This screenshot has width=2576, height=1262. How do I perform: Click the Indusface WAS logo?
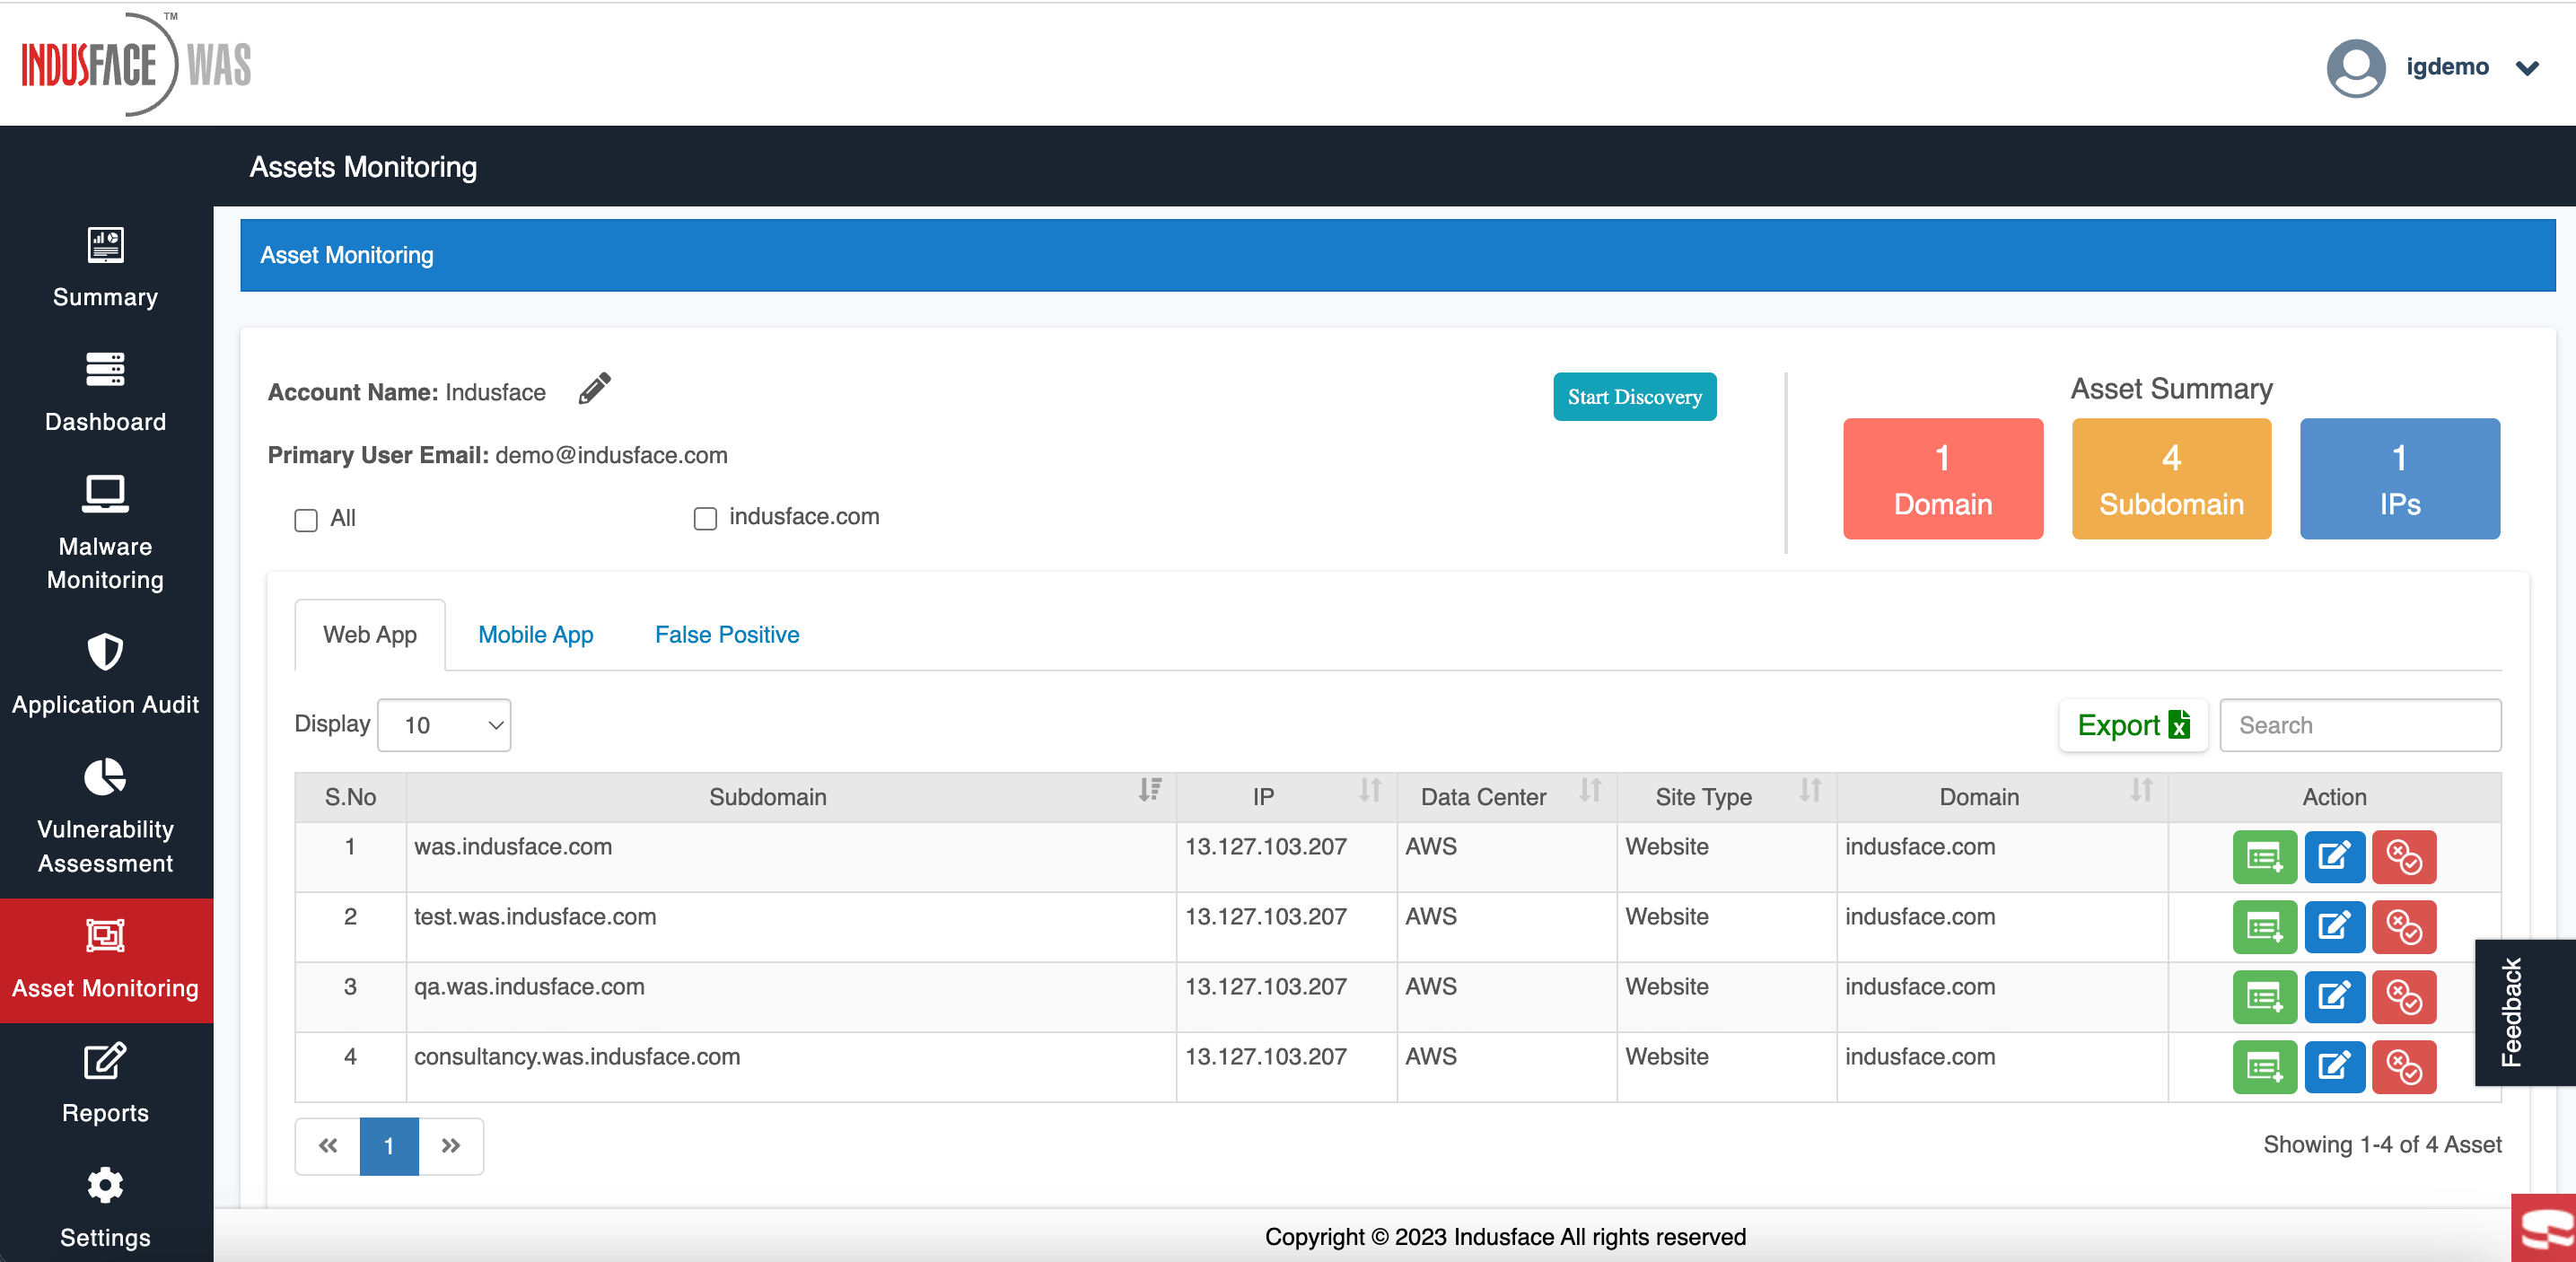[136, 64]
